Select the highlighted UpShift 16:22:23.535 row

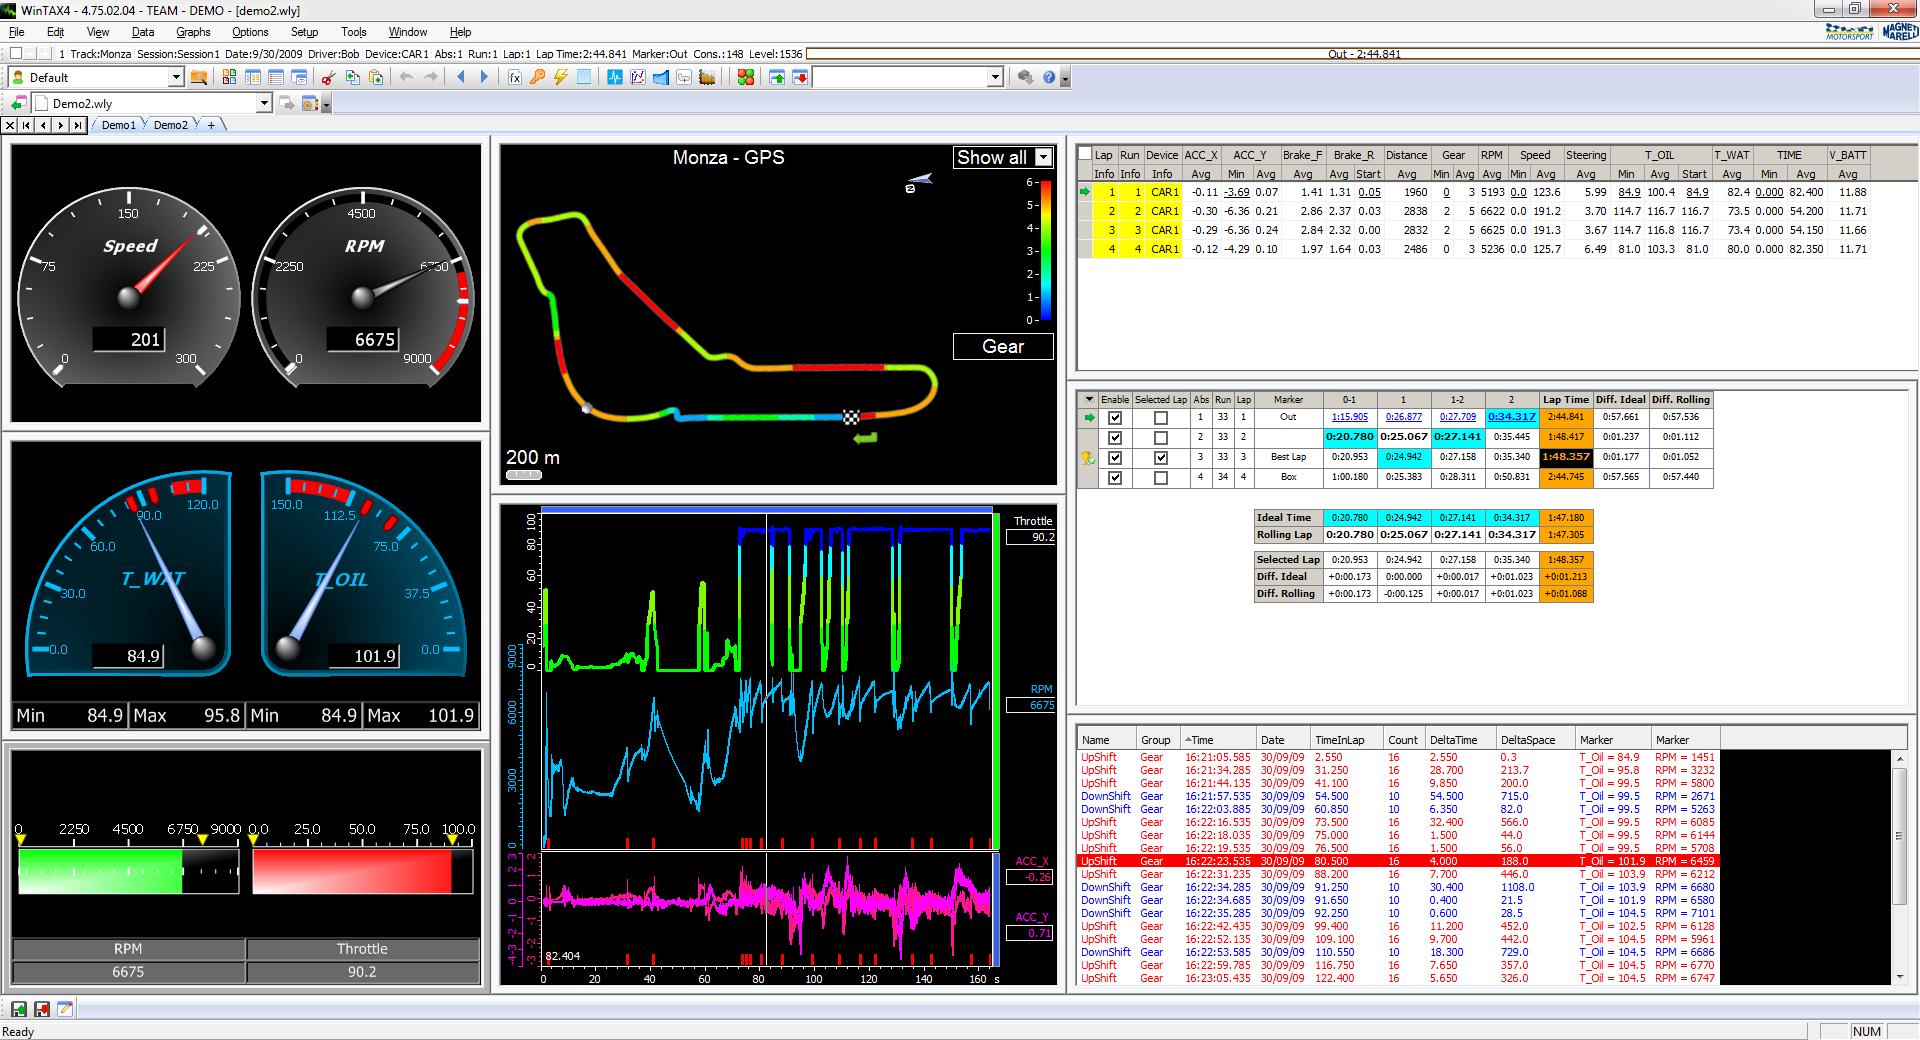(x=1397, y=861)
